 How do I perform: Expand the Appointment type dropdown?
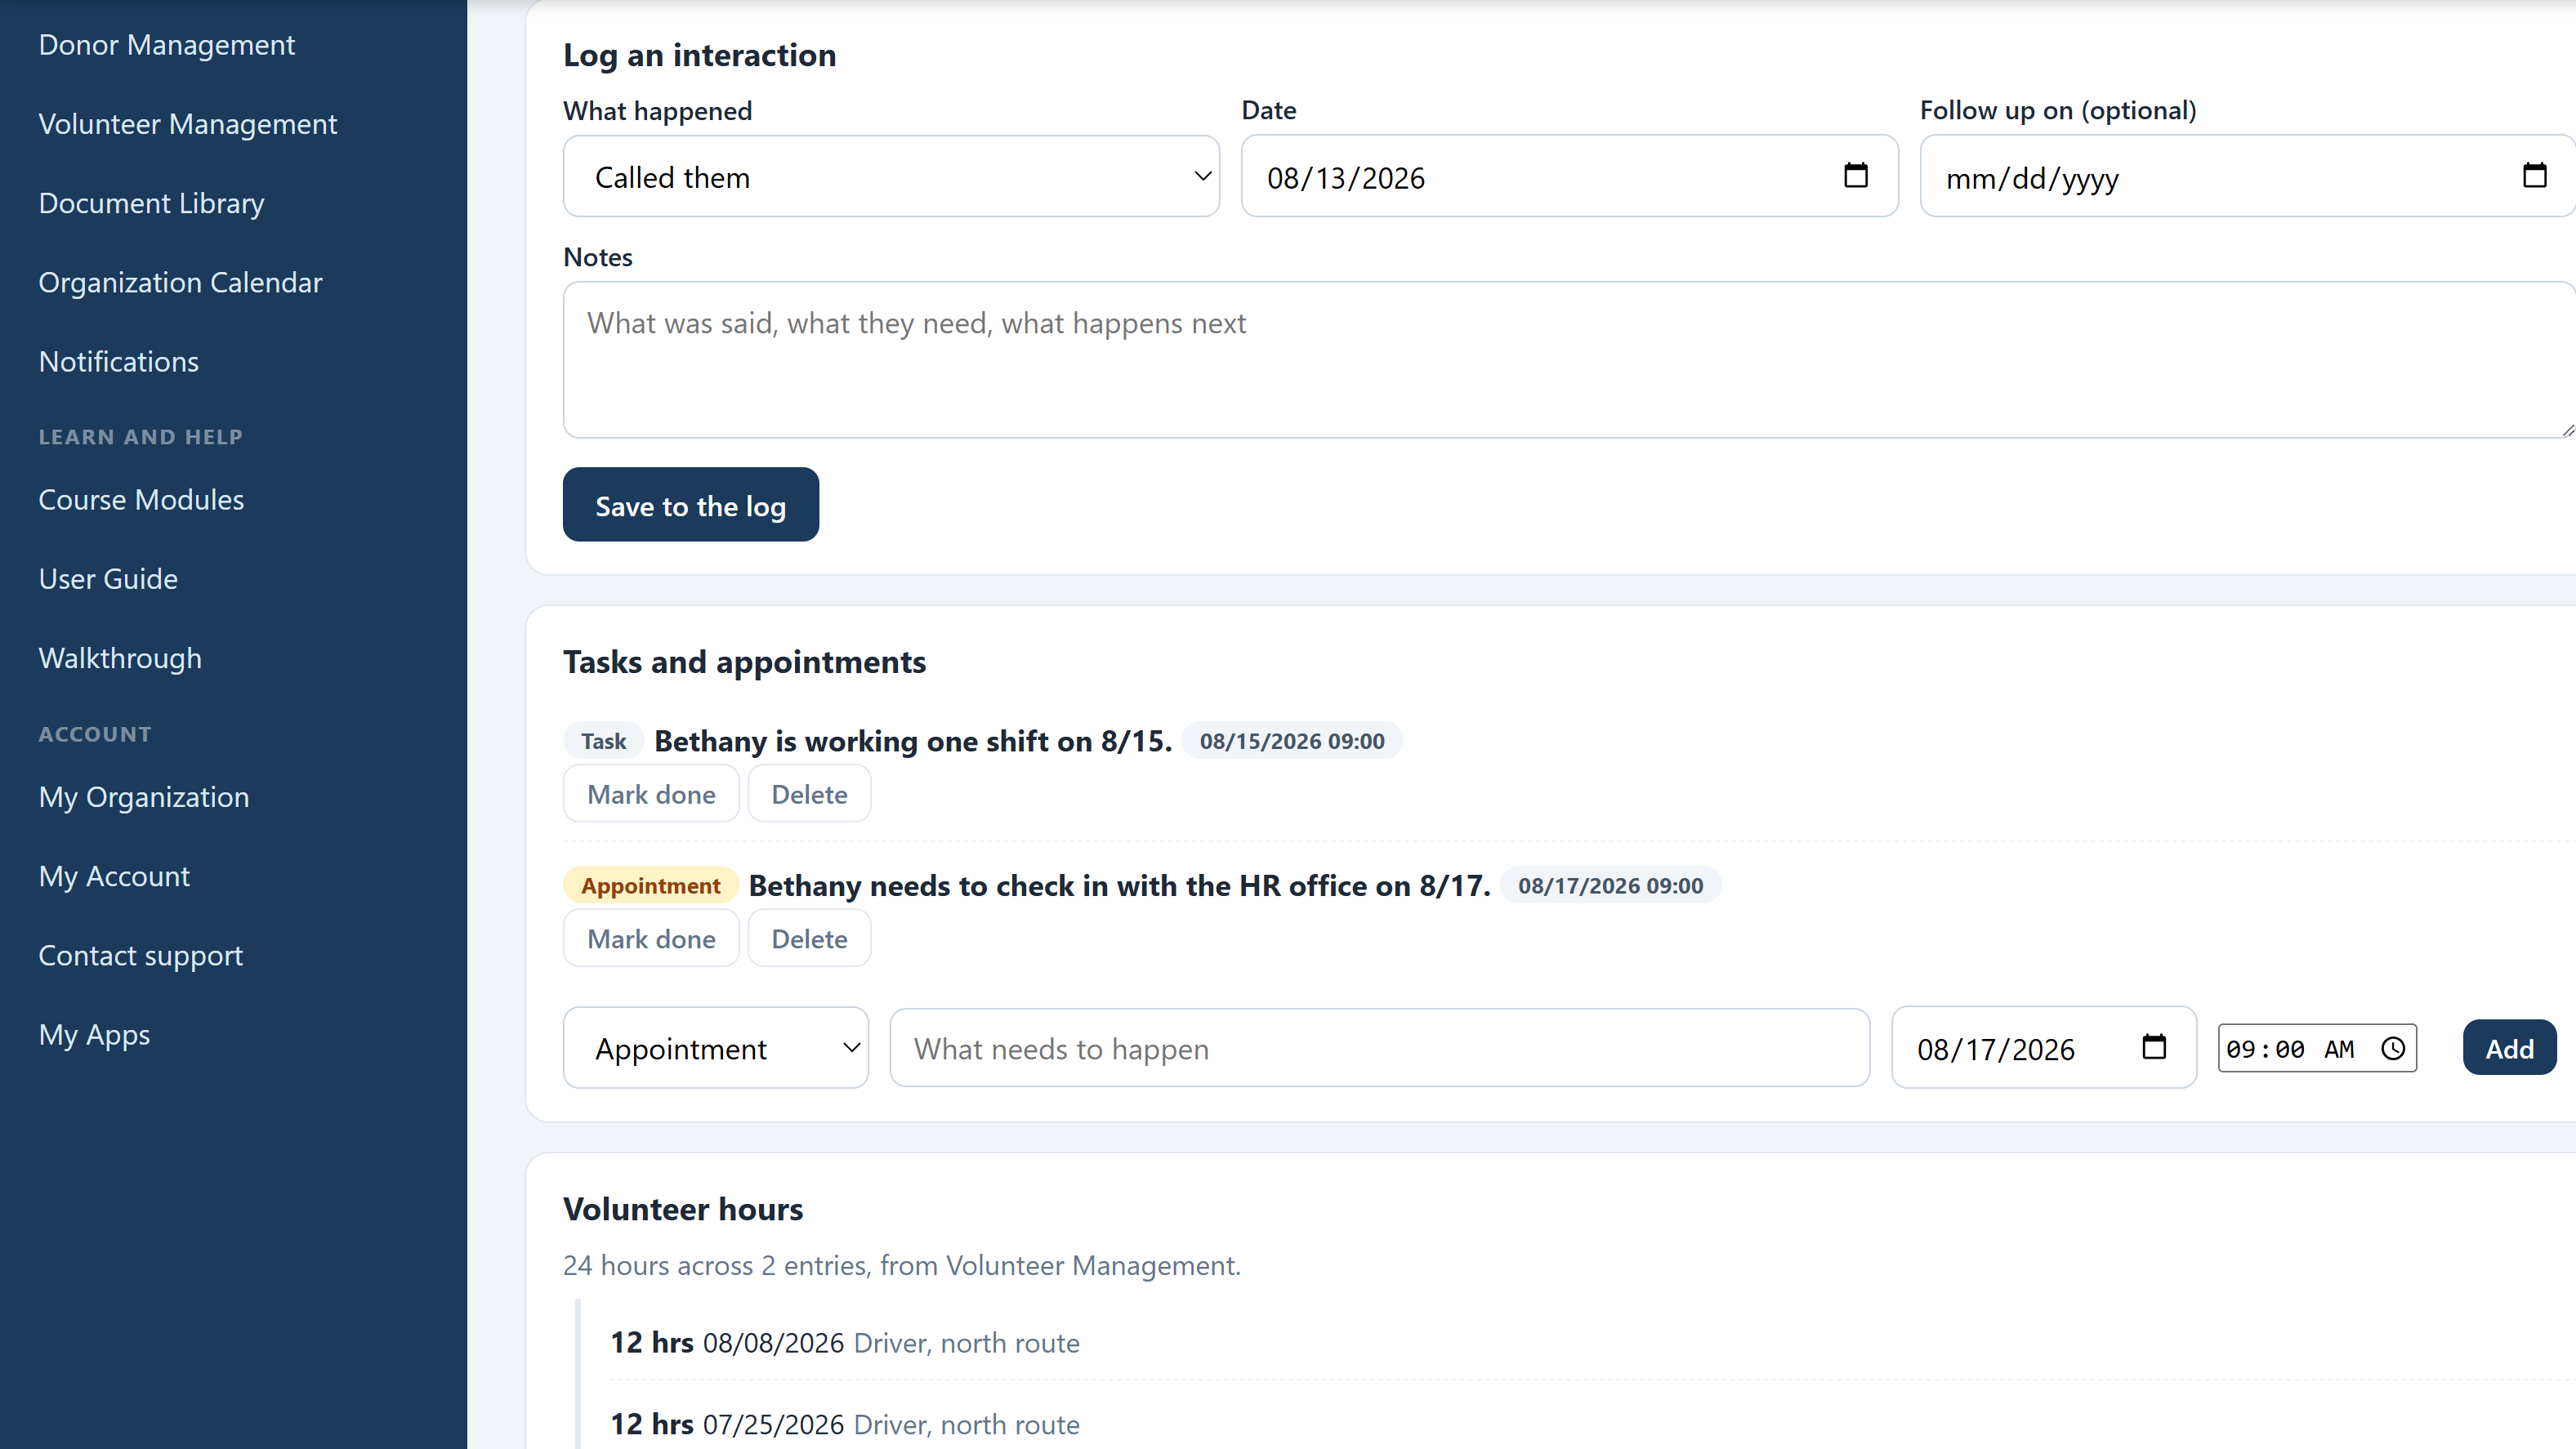(x=716, y=1047)
